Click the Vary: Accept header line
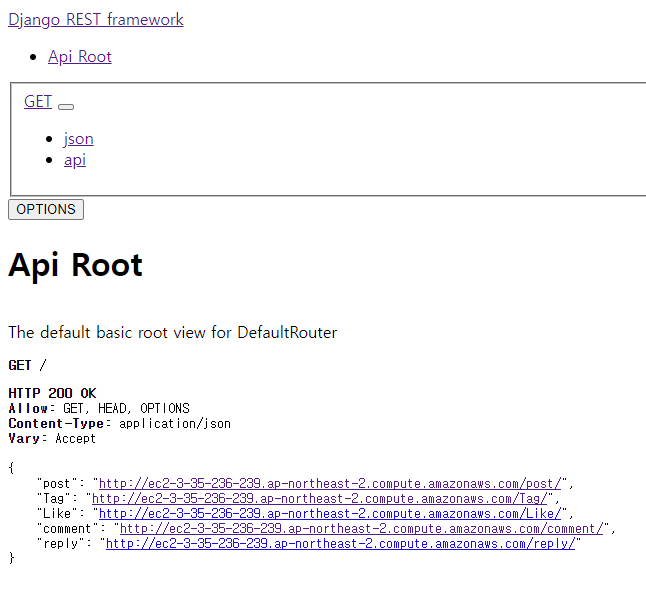The image size is (646, 609). tap(52, 438)
